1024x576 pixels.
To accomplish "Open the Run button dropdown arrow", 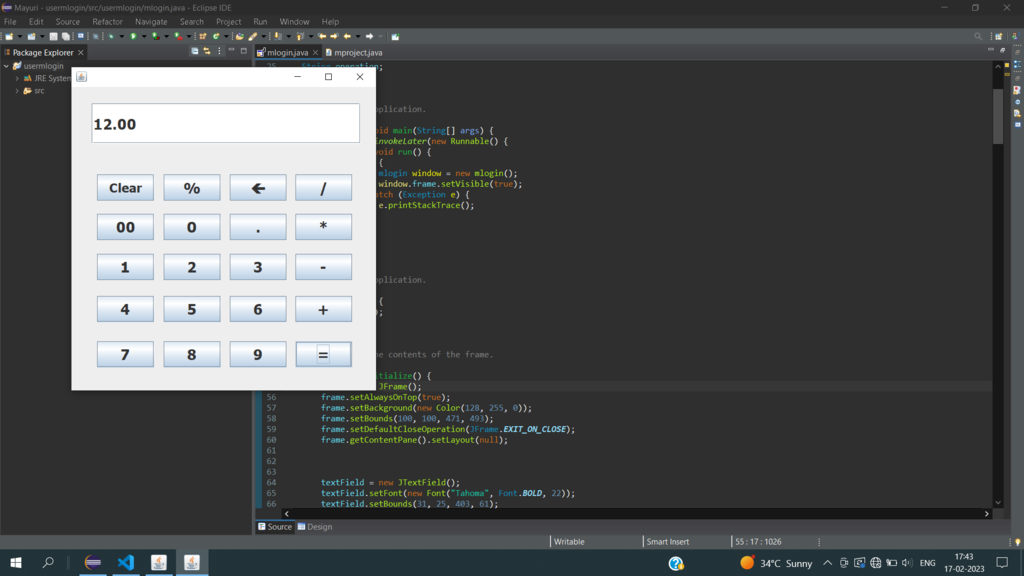I will pos(142,36).
